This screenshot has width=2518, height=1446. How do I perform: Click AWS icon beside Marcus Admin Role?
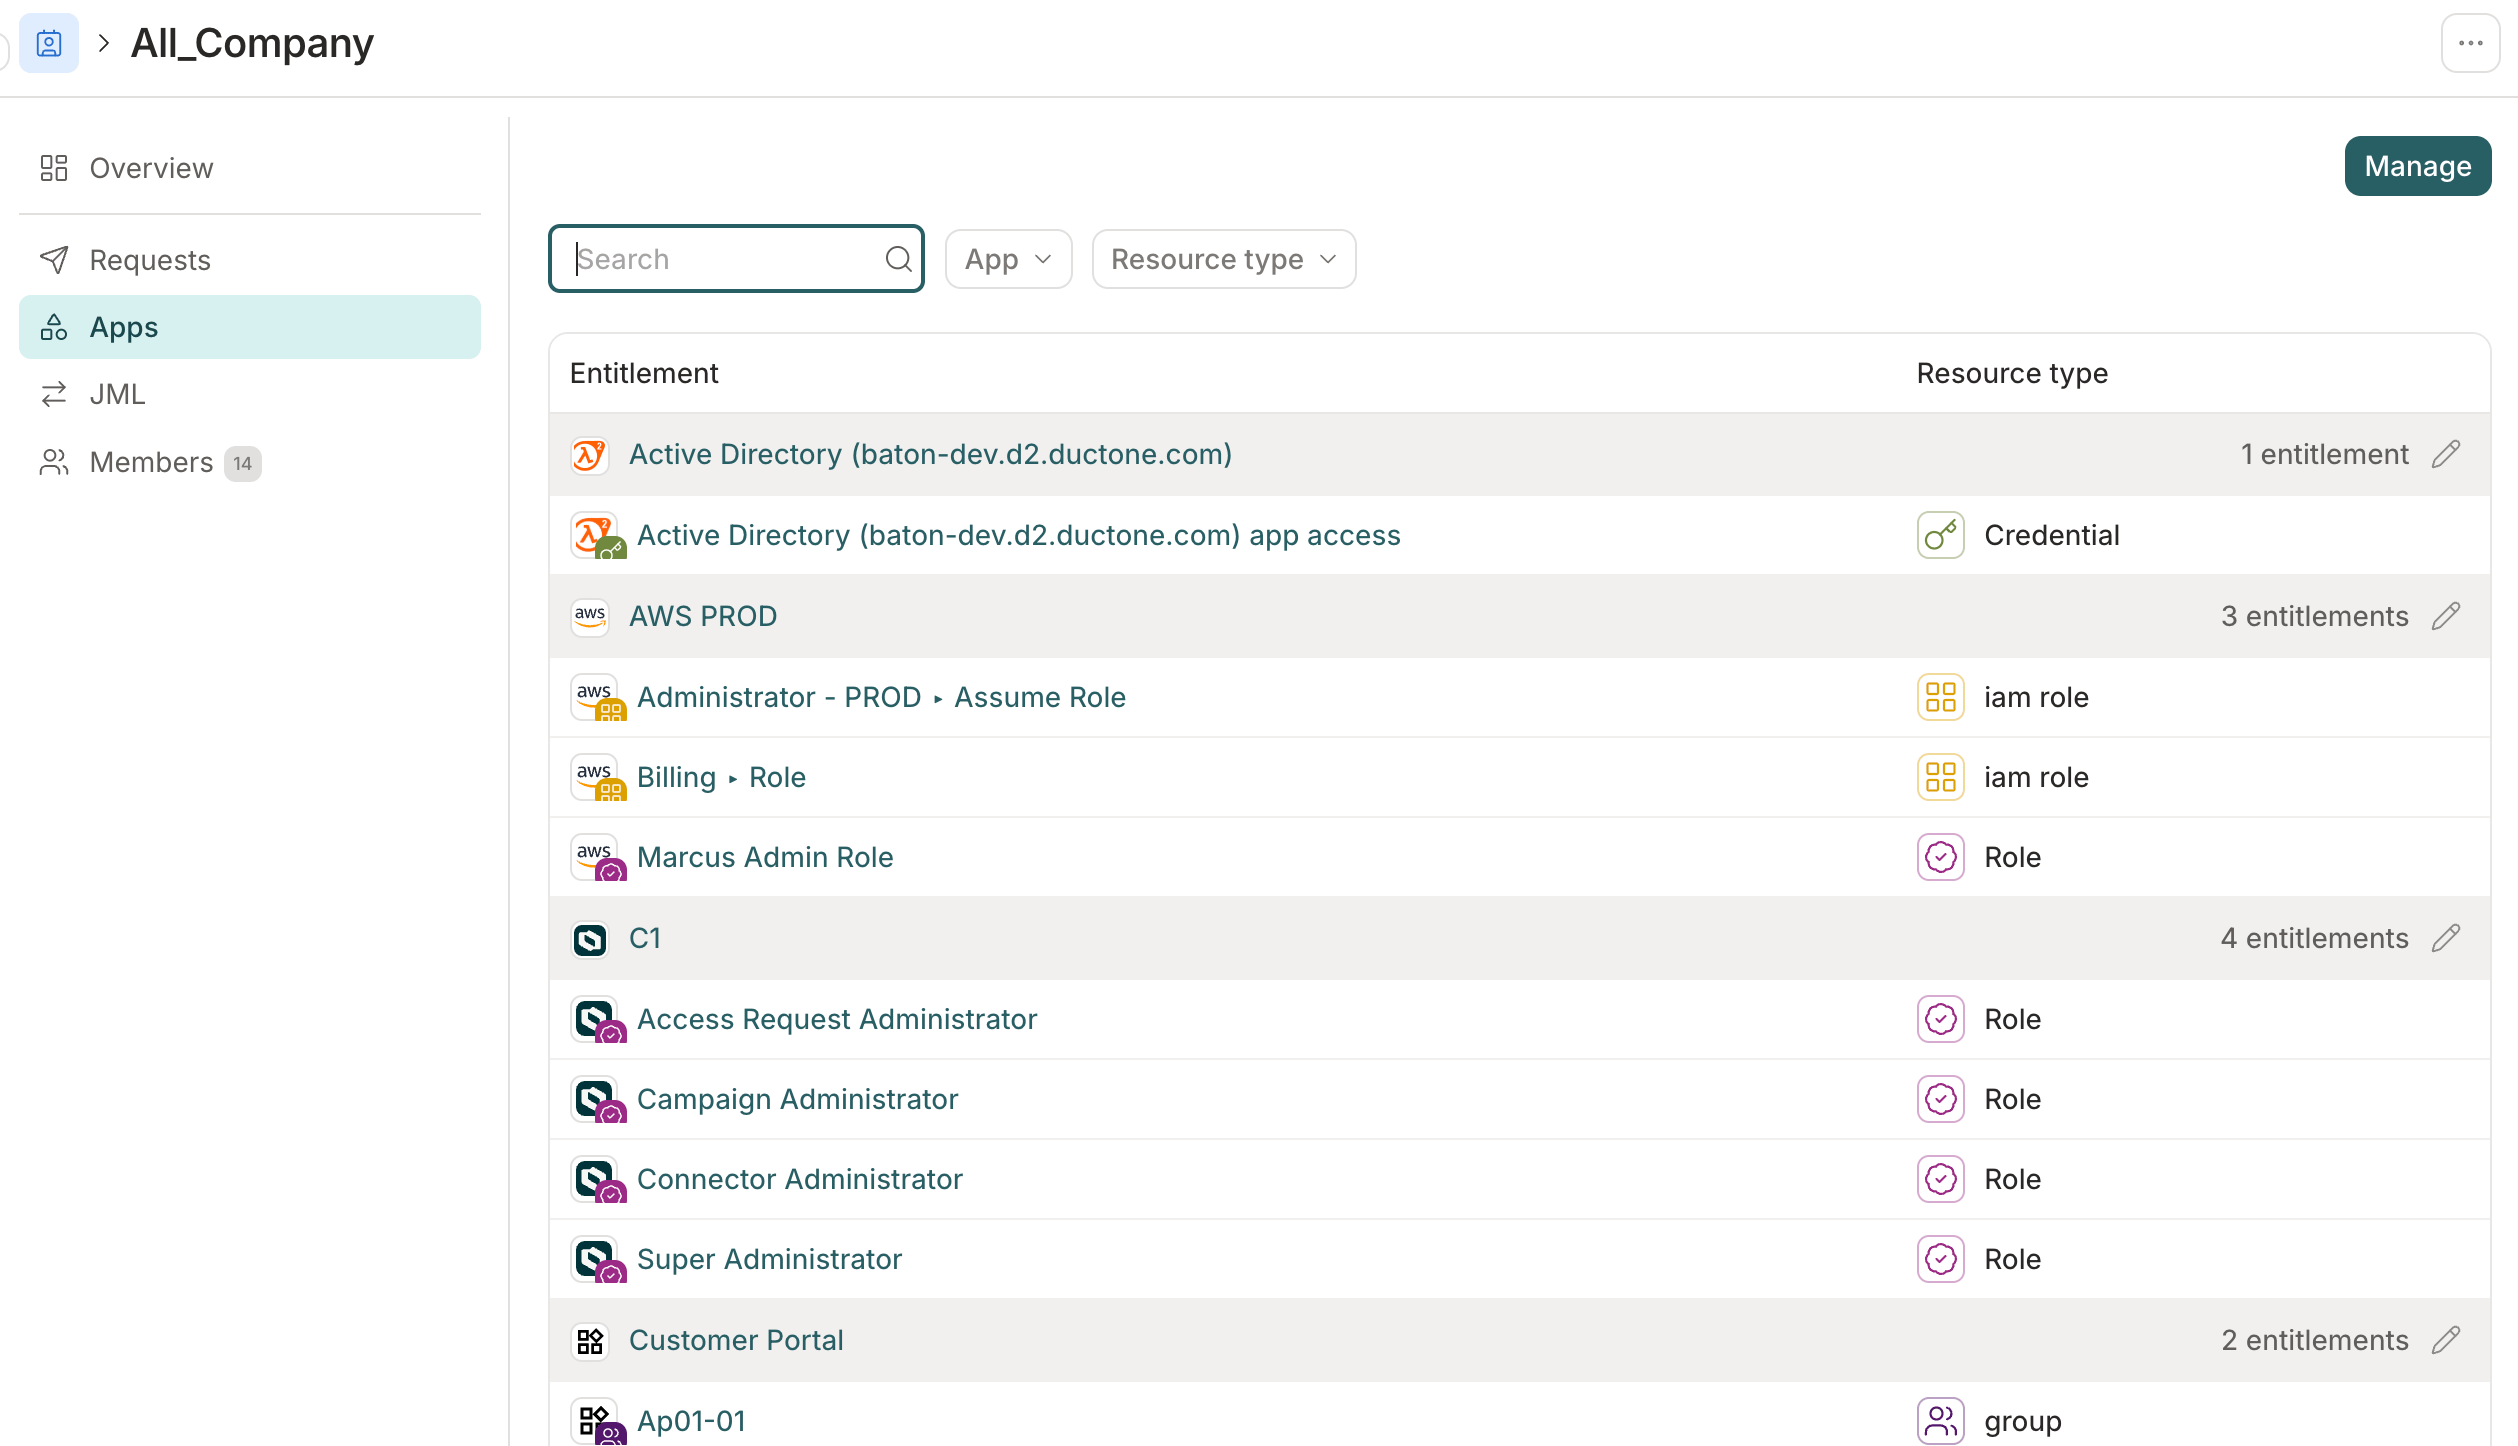598,857
